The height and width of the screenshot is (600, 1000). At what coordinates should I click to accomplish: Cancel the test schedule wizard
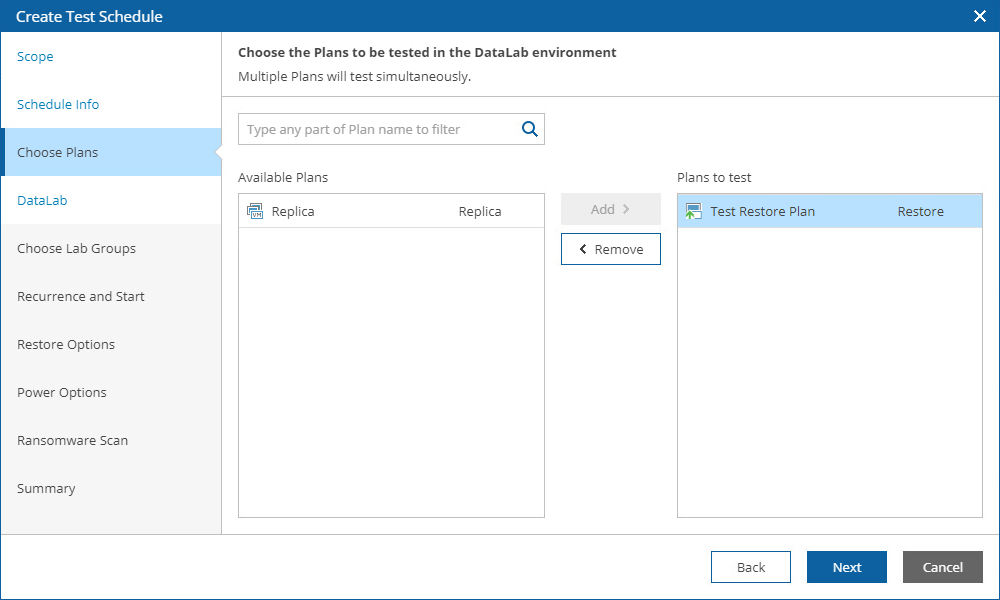point(942,567)
